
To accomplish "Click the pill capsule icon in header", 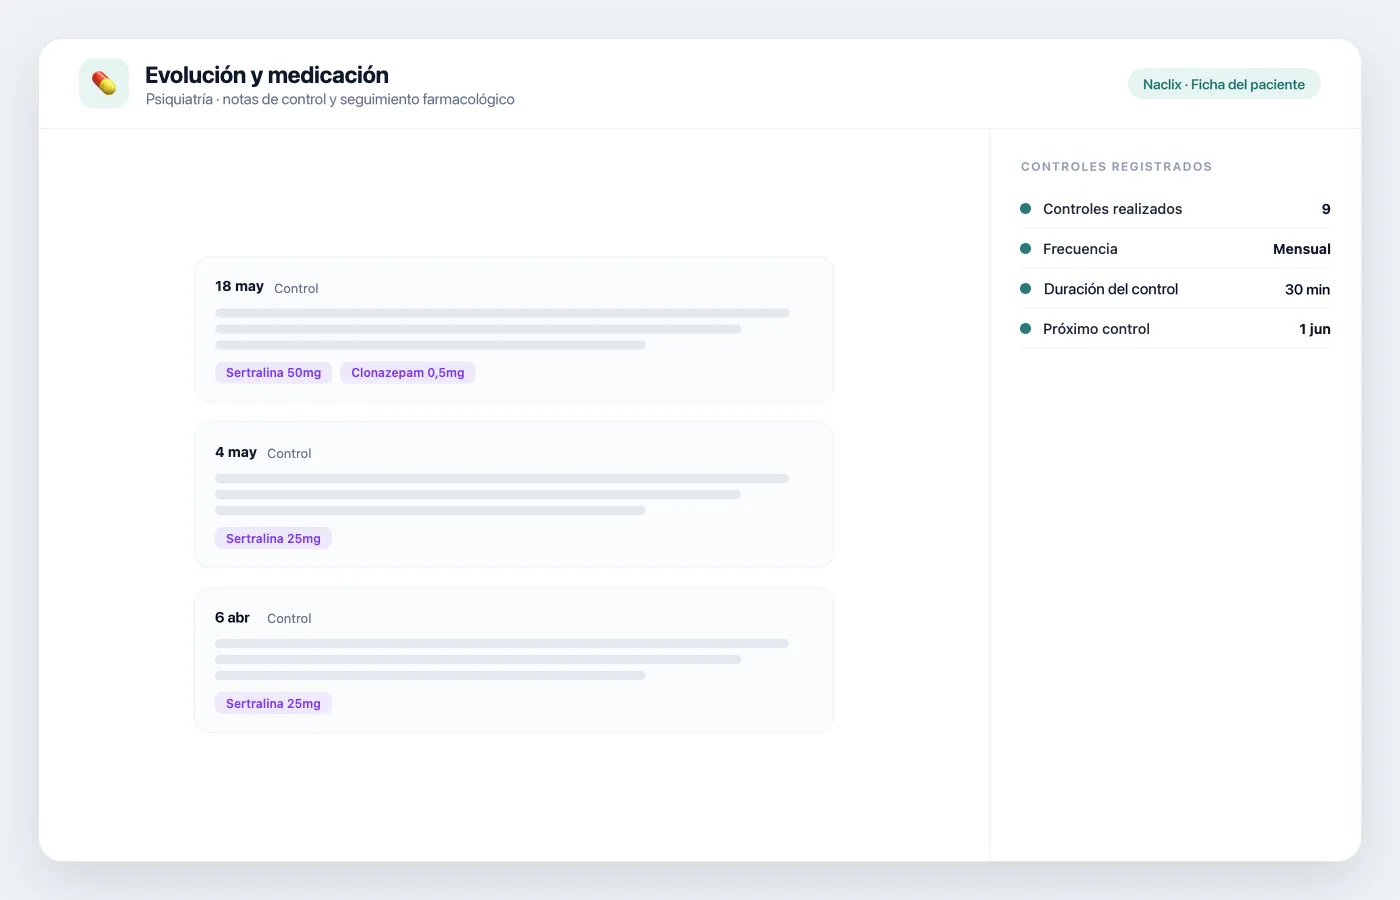I will pos(104,83).
